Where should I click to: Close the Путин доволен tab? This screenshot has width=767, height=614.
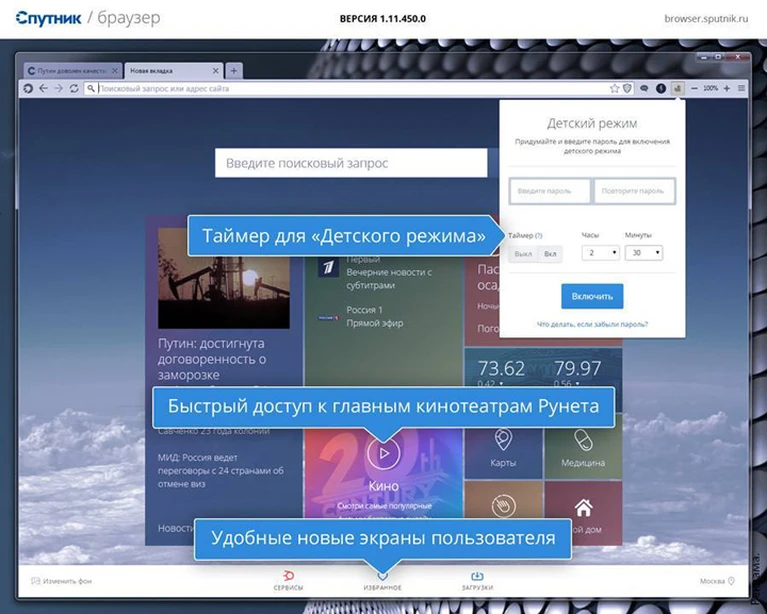coord(114,71)
